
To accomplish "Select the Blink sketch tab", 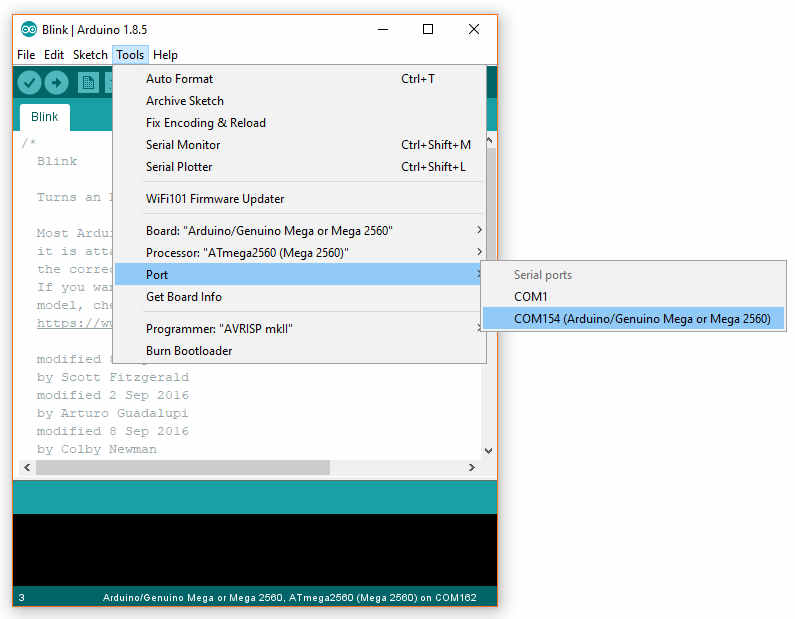I will [x=44, y=117].
